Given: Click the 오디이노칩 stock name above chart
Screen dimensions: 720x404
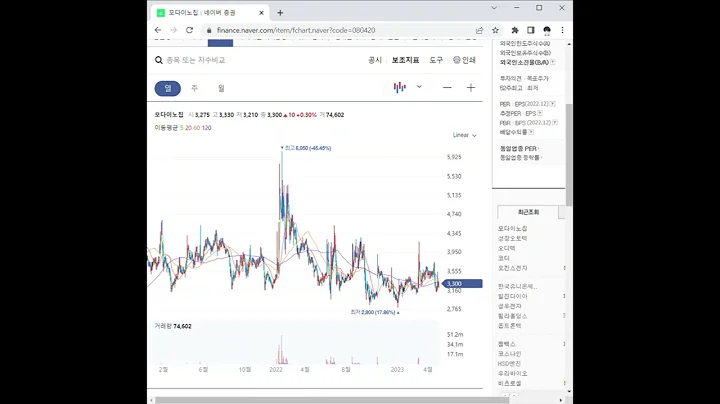Looking at the screenshot, I should click(x=169, y=115).
